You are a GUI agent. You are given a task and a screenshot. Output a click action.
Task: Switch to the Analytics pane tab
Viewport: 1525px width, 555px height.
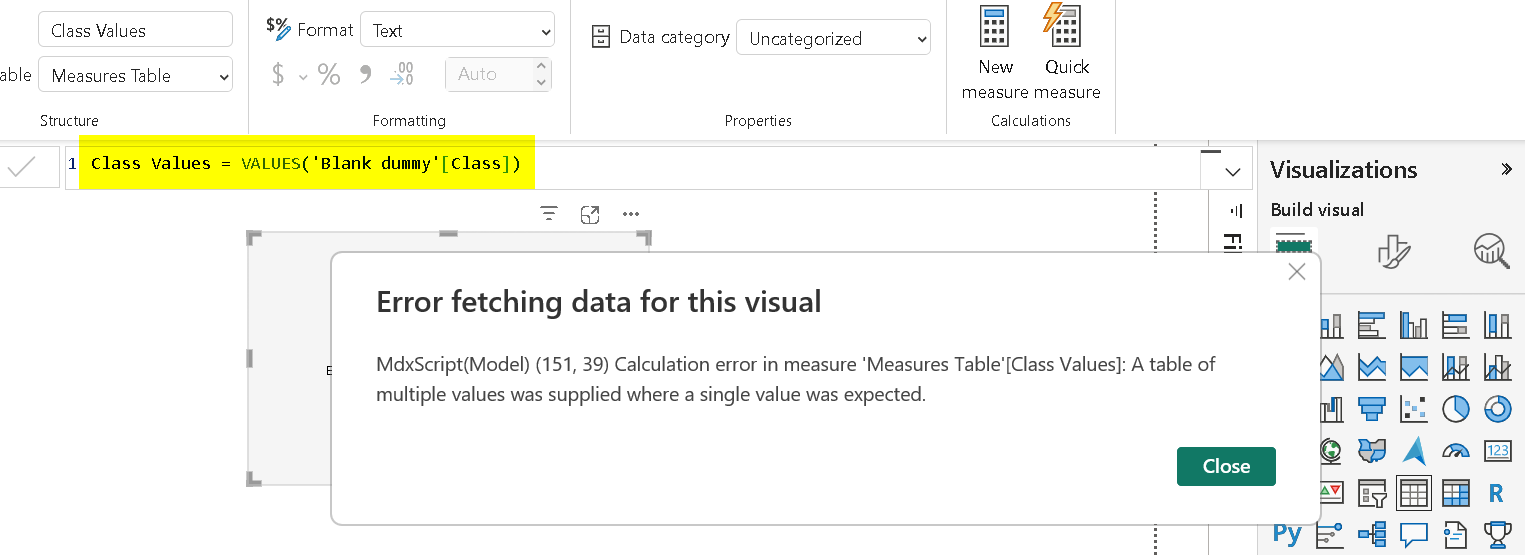point(1491,251)
